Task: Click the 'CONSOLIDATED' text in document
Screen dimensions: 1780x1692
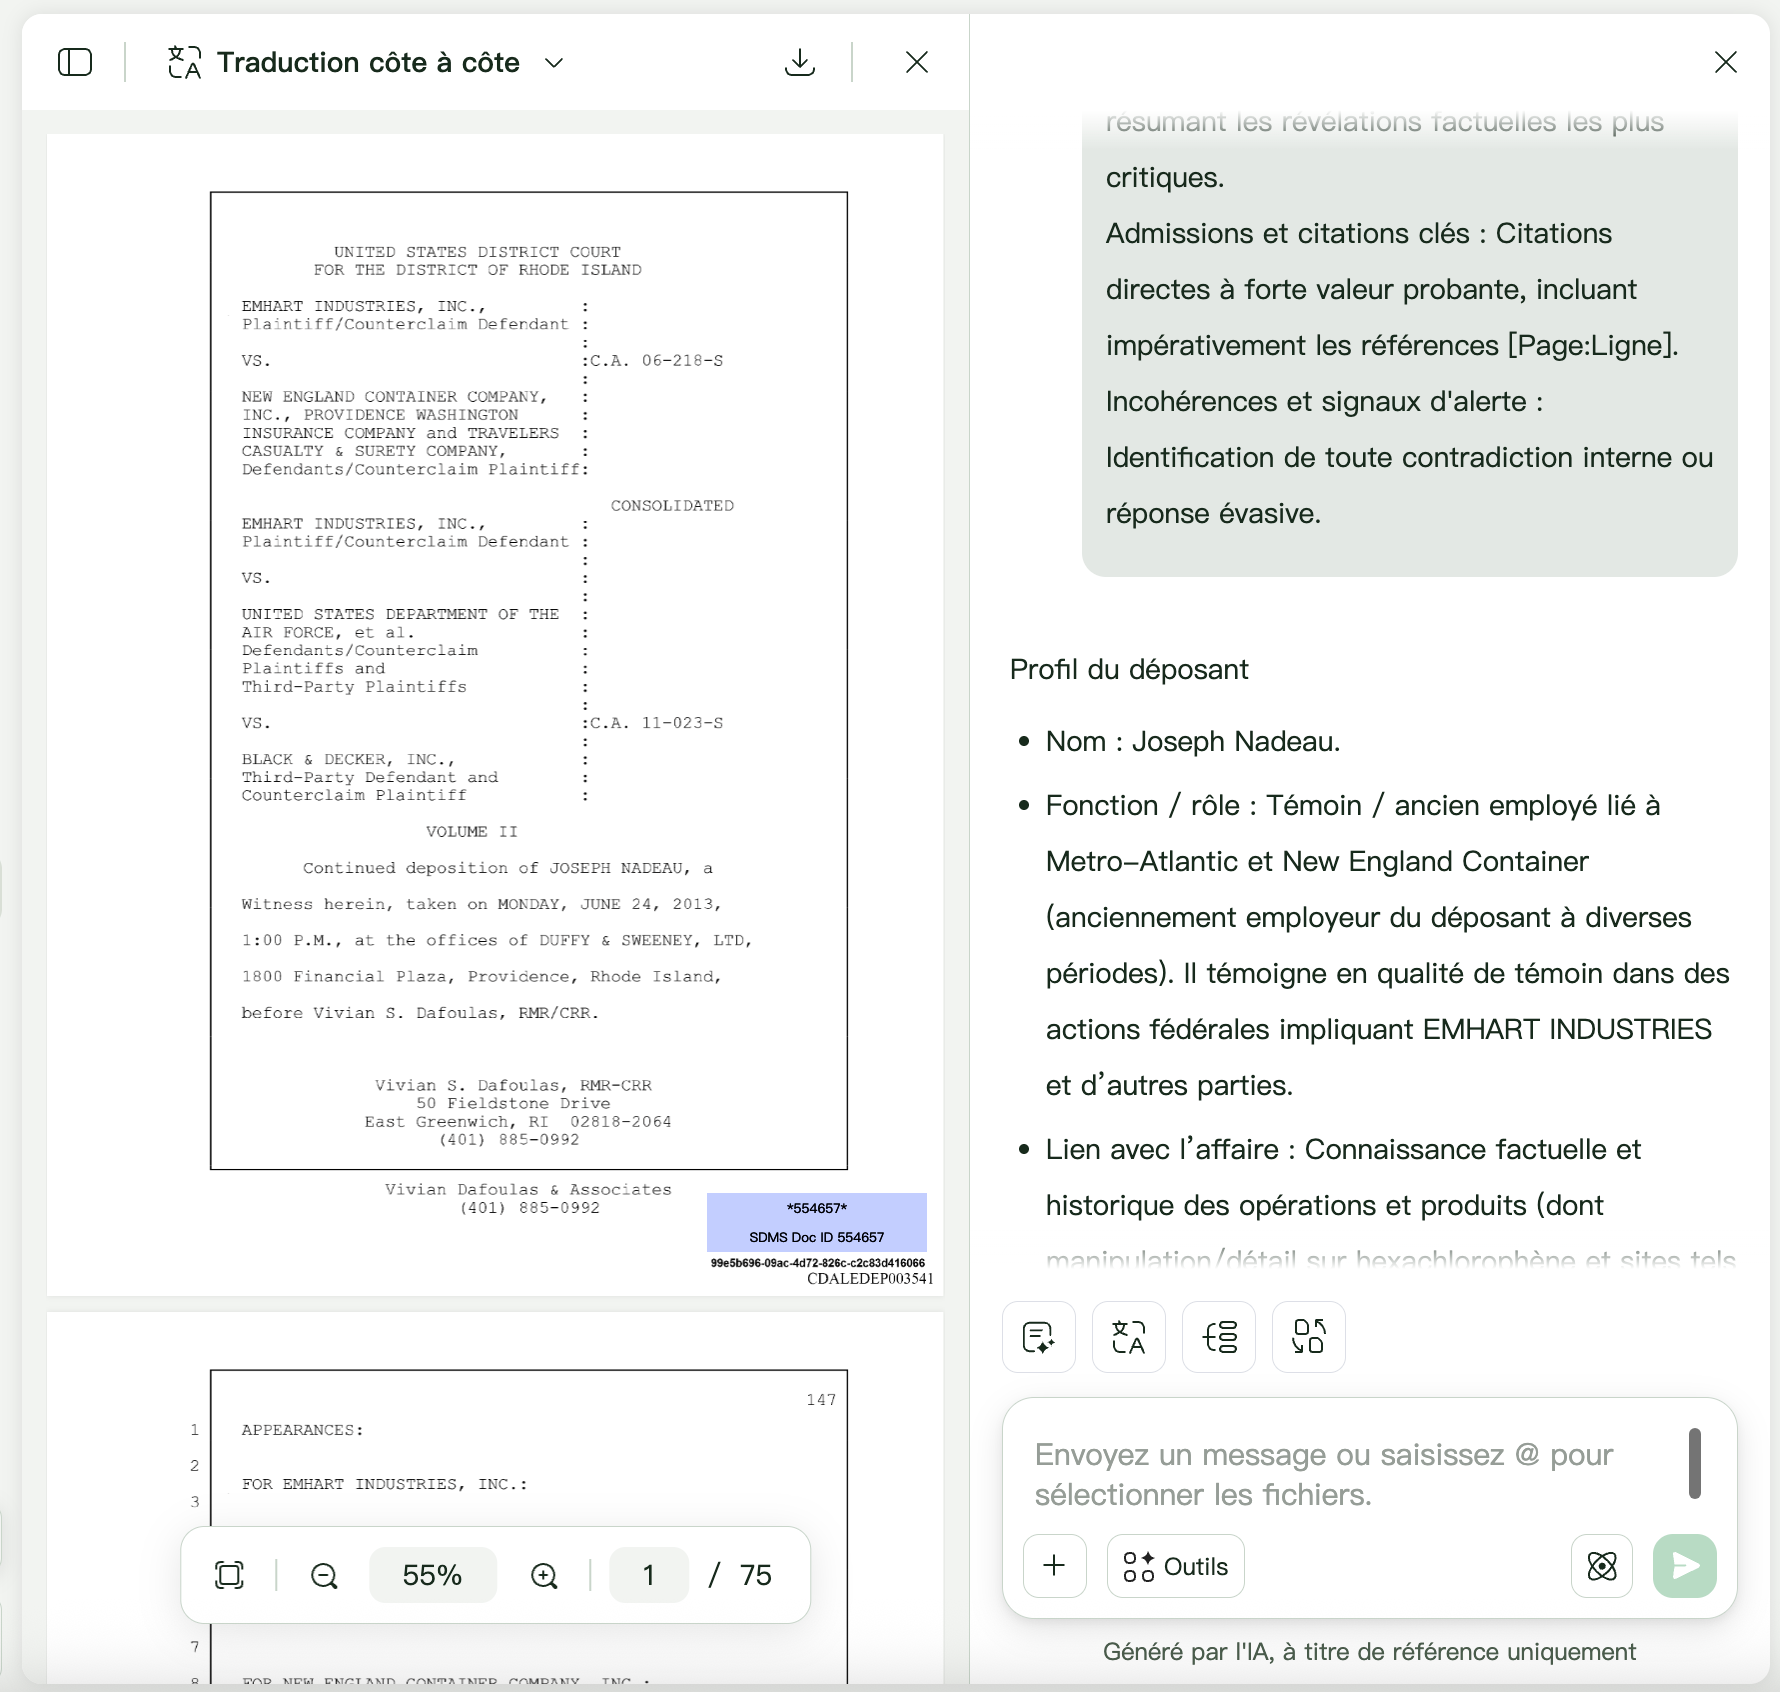Action: click(x=672, y=506)
